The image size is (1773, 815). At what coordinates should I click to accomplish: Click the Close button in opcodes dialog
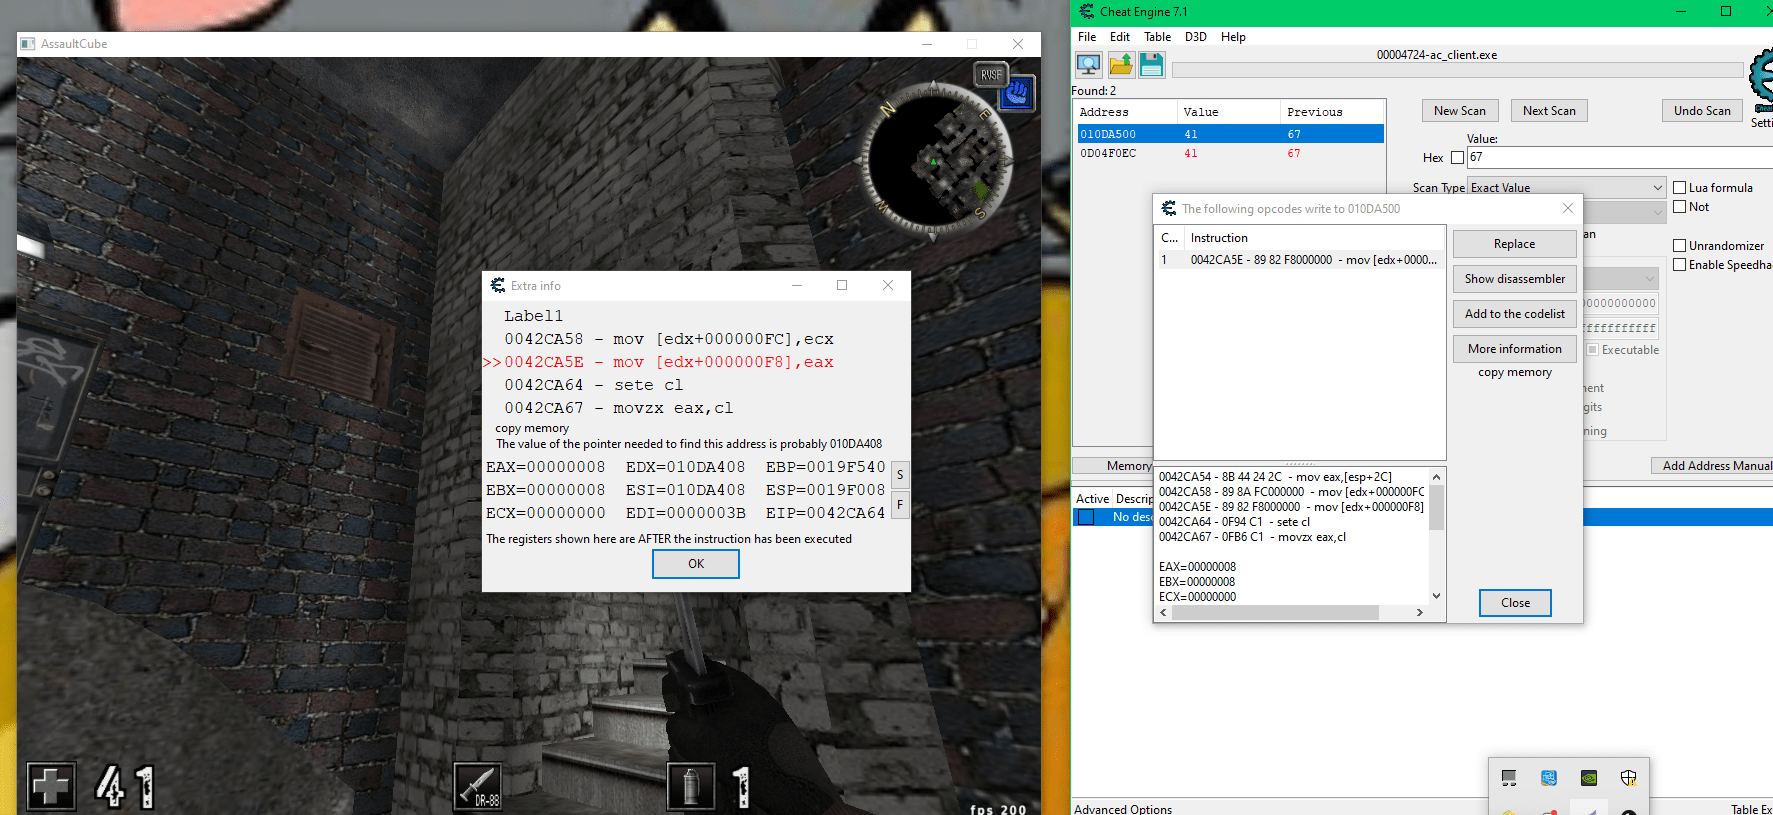1515,603
